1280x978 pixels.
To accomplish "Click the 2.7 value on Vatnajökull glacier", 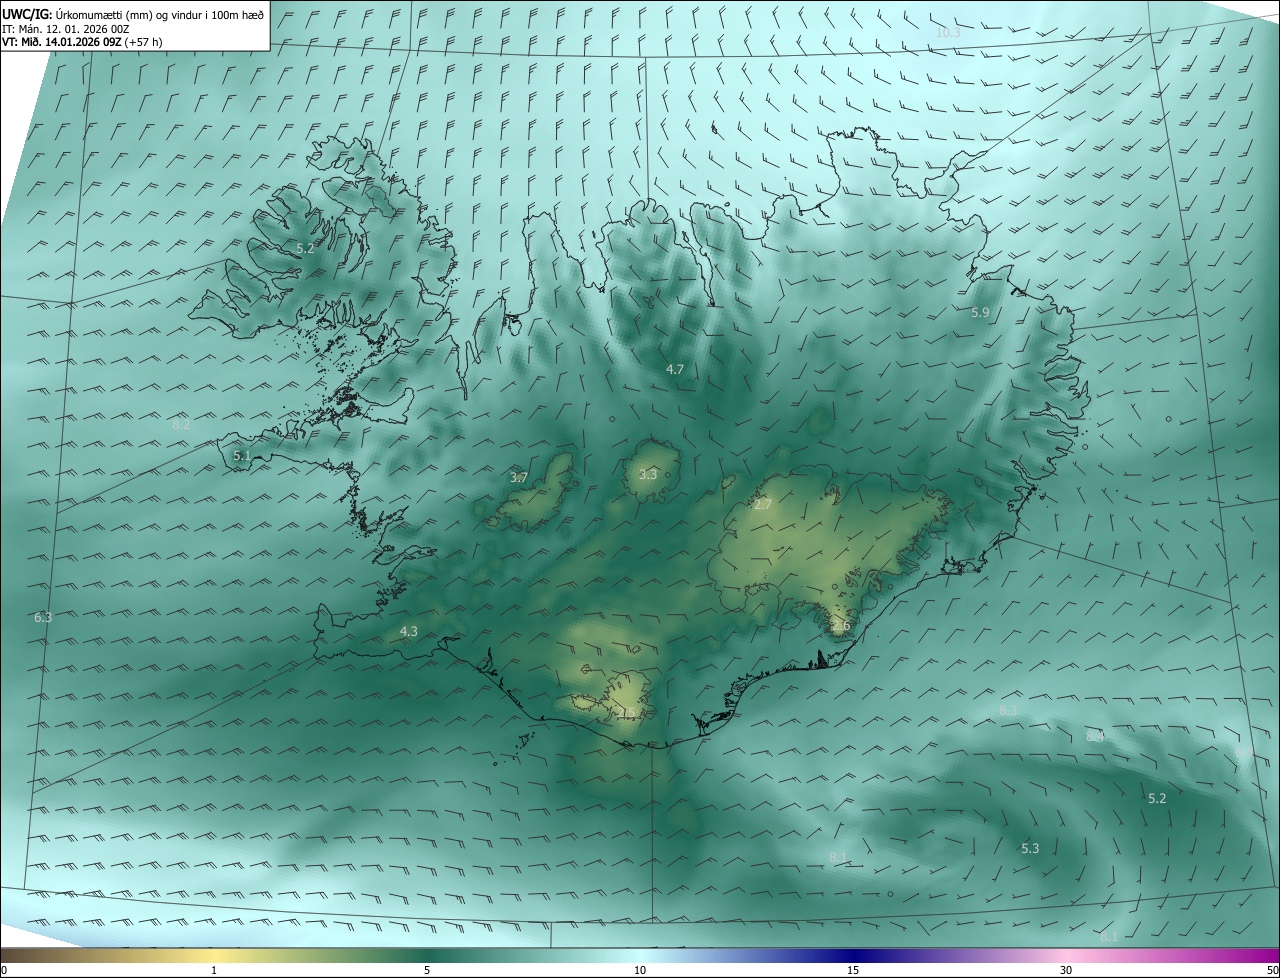I will 762,505.
